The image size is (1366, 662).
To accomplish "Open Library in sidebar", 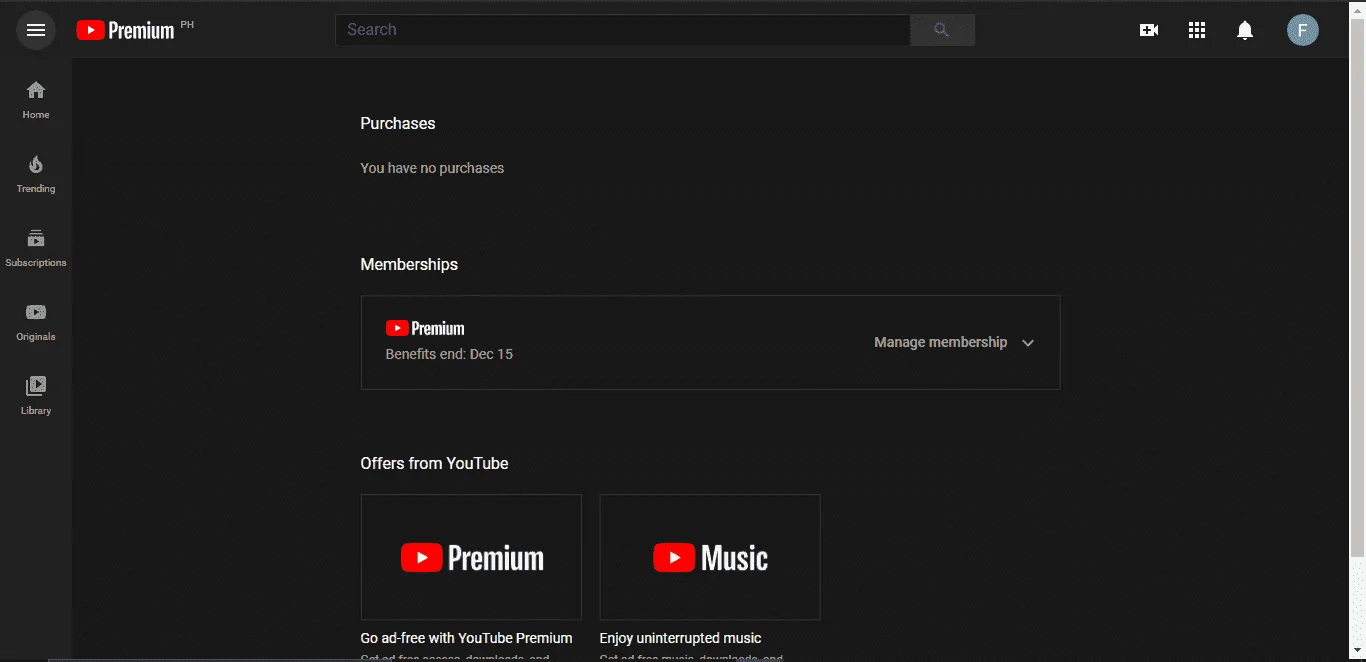I will tap(36, 396).
